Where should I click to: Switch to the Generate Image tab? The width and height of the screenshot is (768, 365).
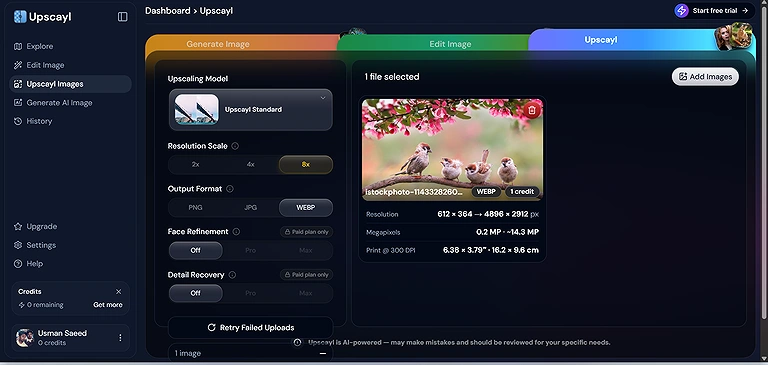point(218,44)
